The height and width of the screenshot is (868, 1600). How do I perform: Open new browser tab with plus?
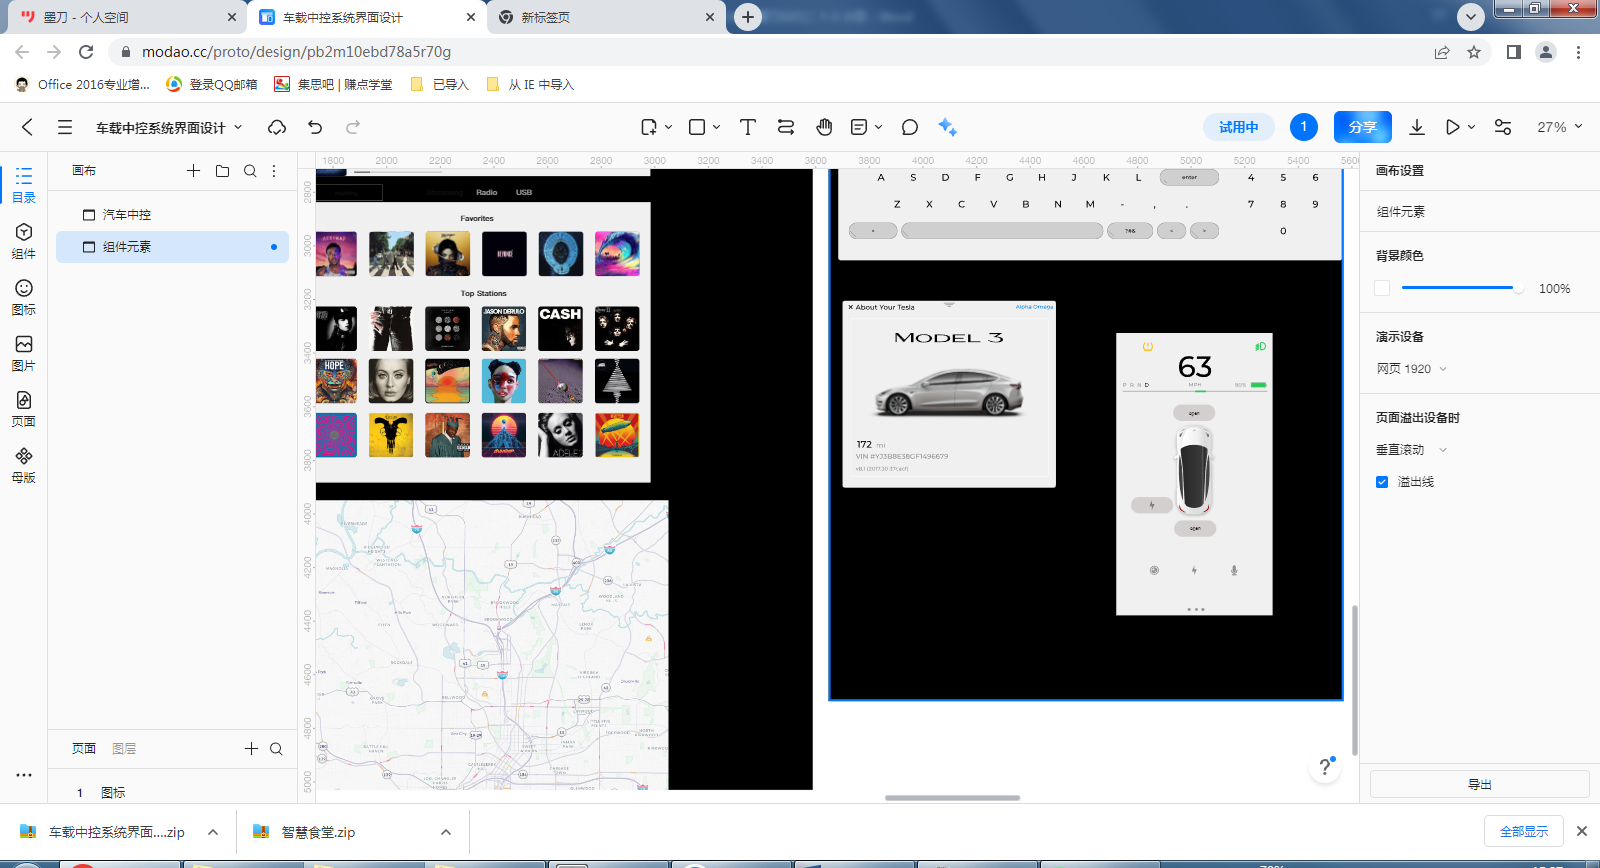tap(747, 17)
